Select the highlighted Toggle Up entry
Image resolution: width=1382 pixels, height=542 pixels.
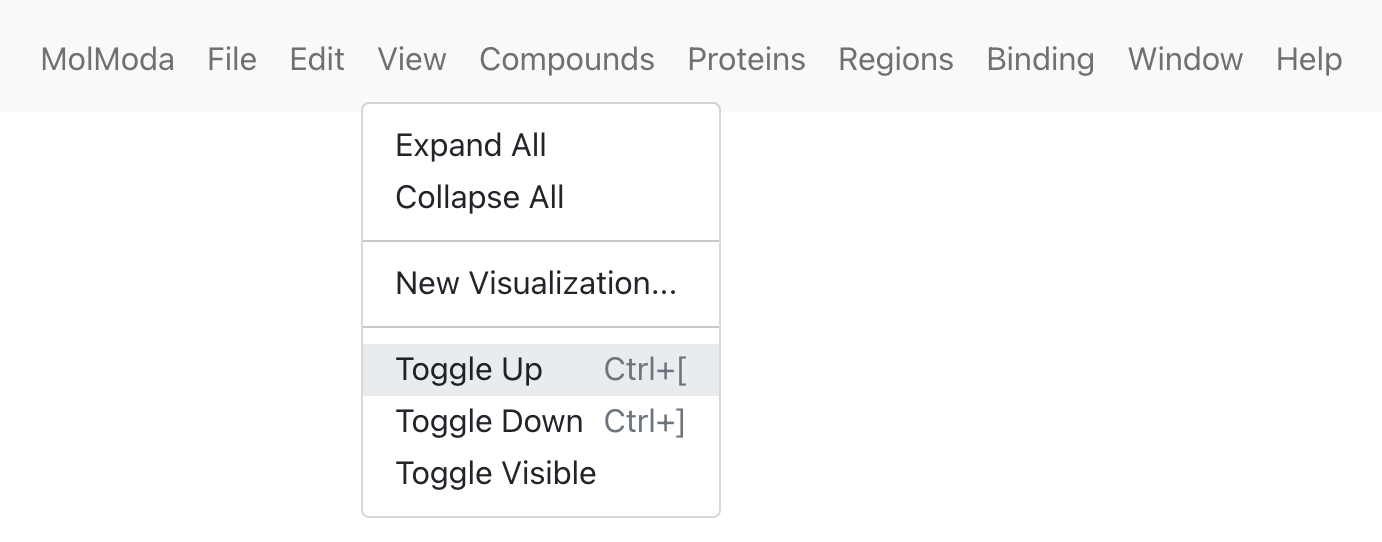point(541,370)
